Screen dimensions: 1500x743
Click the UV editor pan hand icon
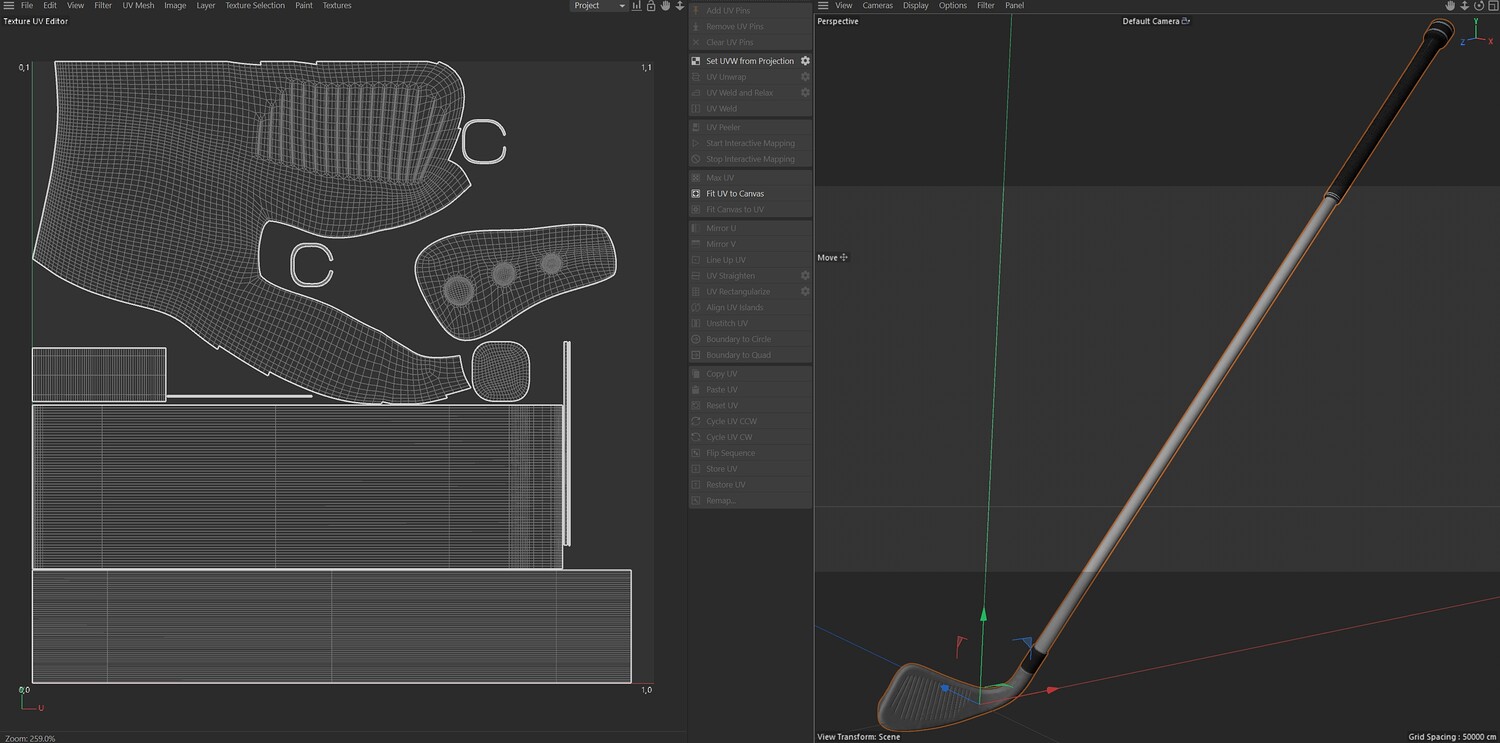coord(665,6)
